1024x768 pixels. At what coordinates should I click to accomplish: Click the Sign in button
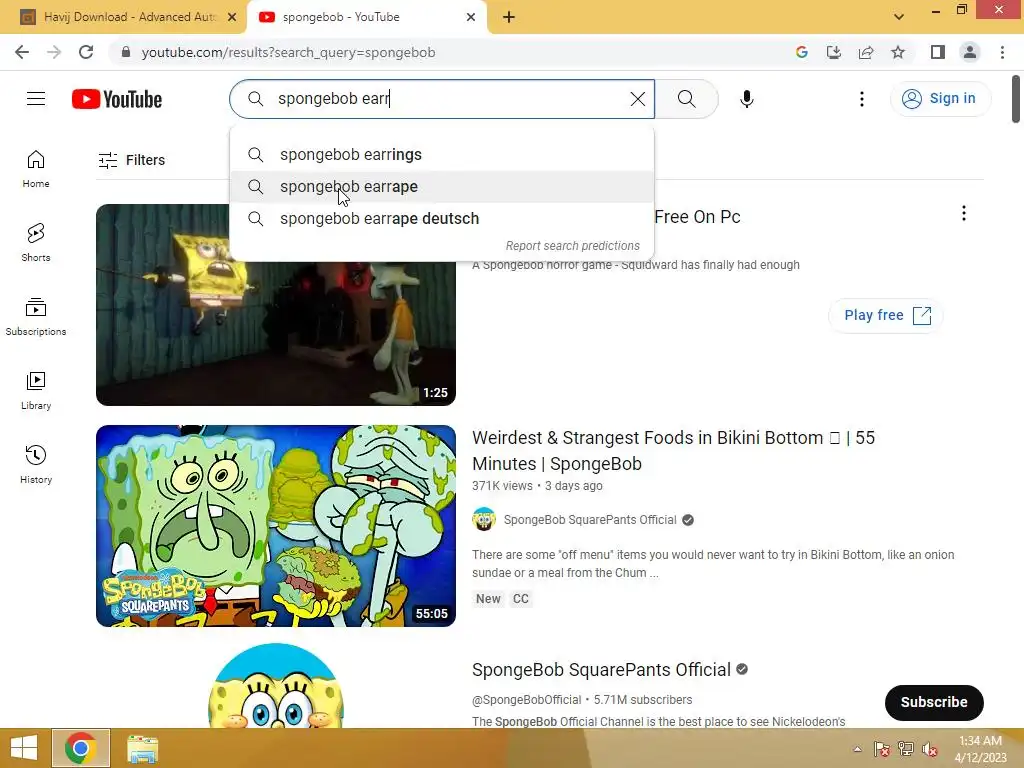point(940,99)
